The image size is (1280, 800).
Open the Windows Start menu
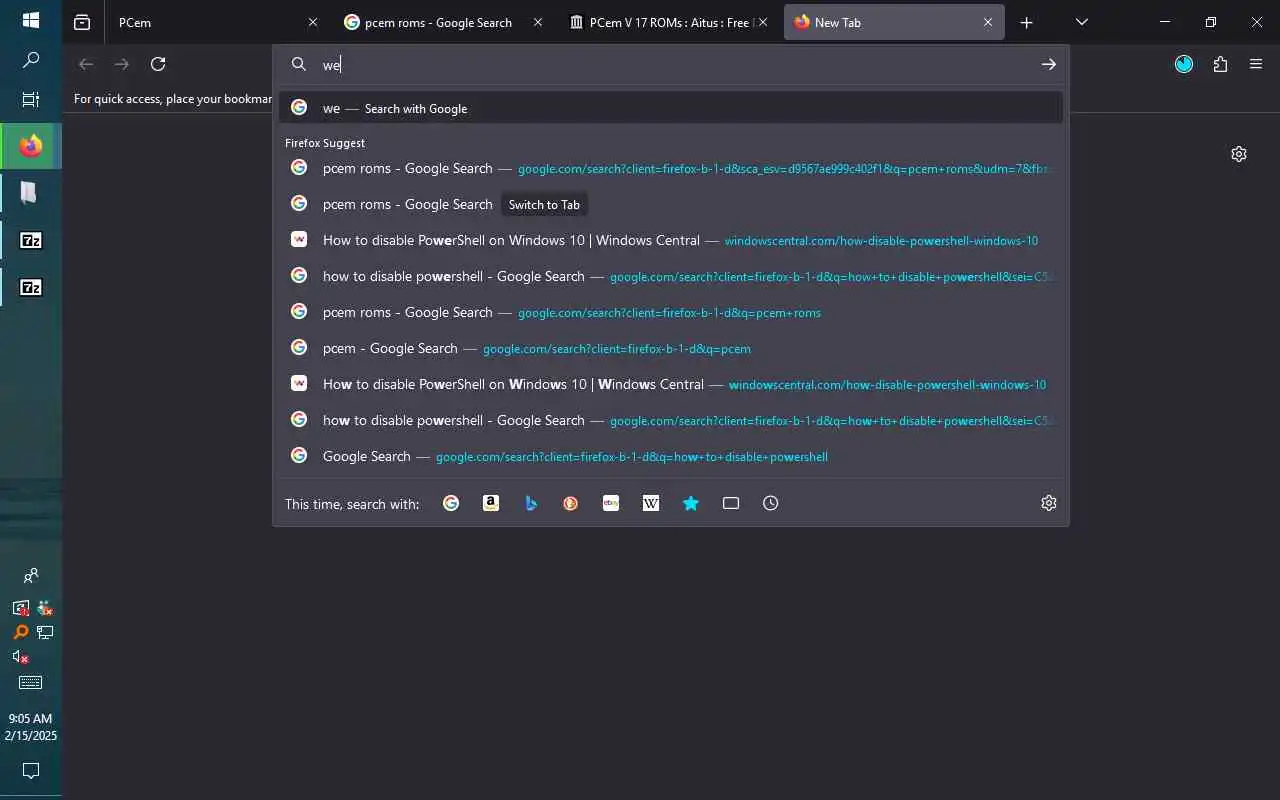click(31, 20)
